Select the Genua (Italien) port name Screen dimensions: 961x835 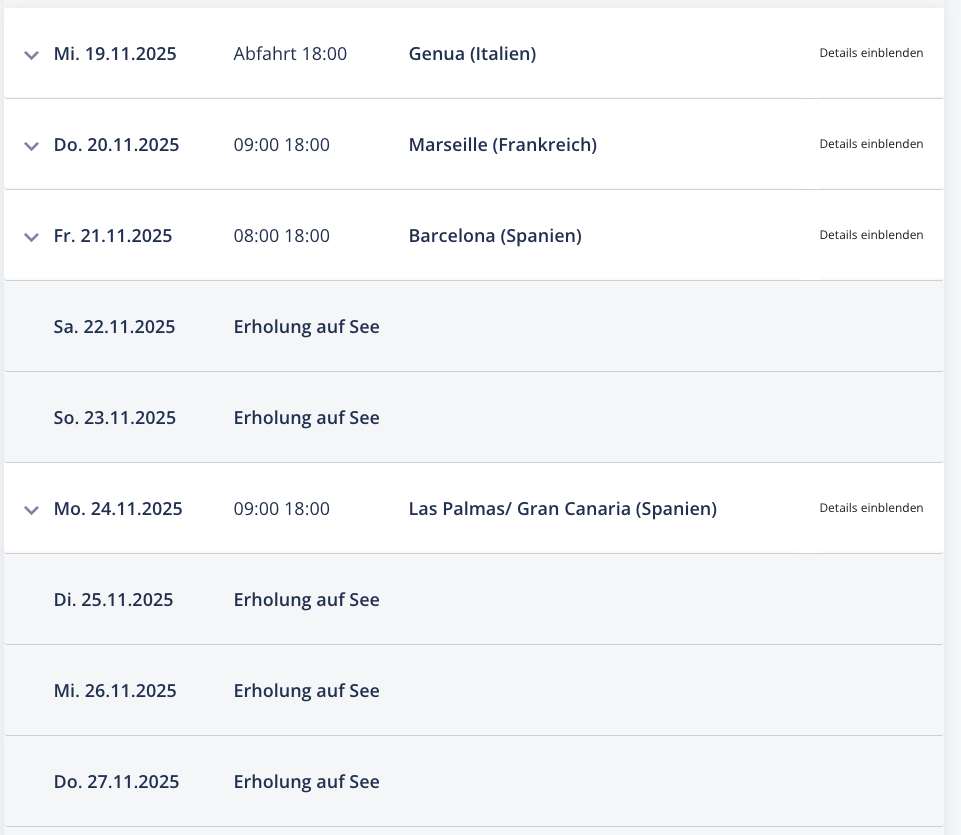(x=473, y=54)
